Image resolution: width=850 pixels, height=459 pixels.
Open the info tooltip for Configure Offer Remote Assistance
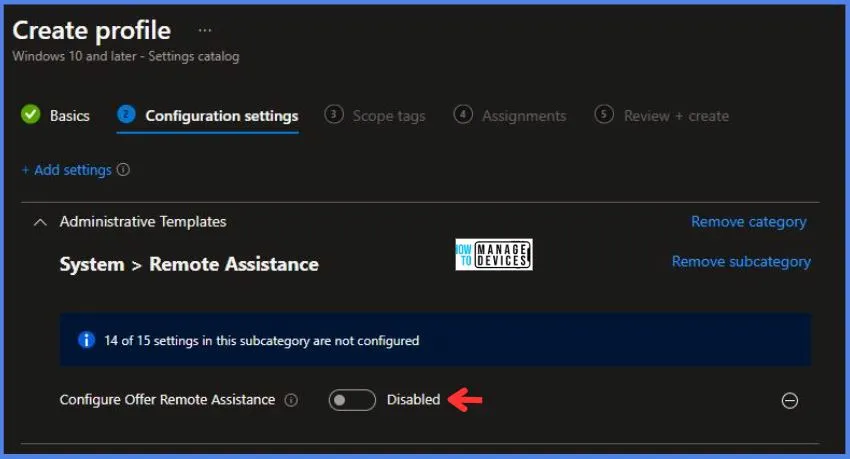pos(291,400)
